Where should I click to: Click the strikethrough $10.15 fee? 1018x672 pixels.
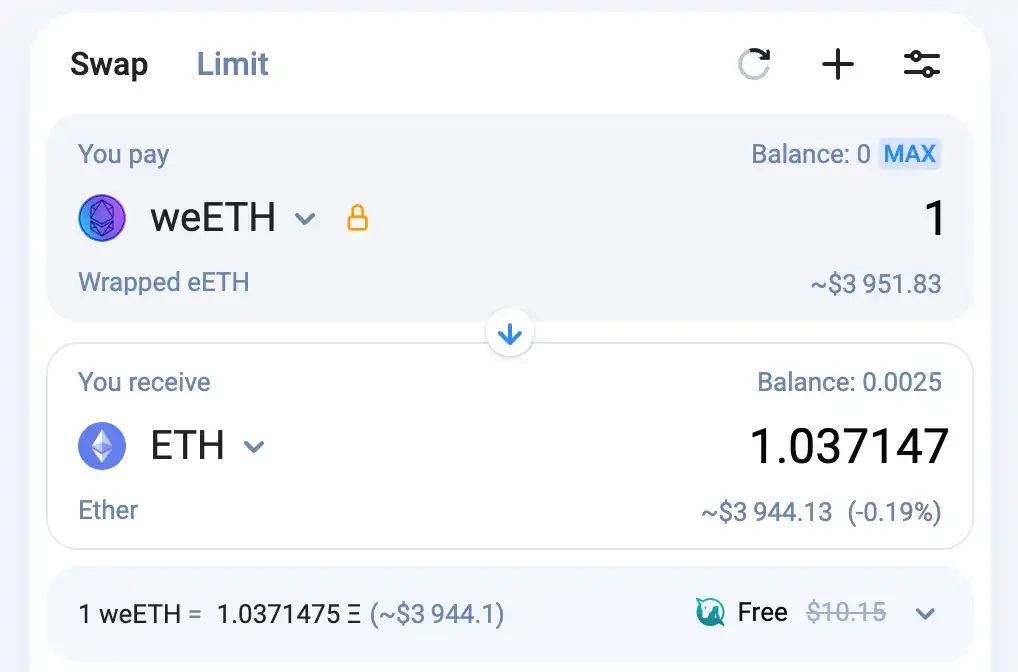pyautogui.click(x=846, y=612)
